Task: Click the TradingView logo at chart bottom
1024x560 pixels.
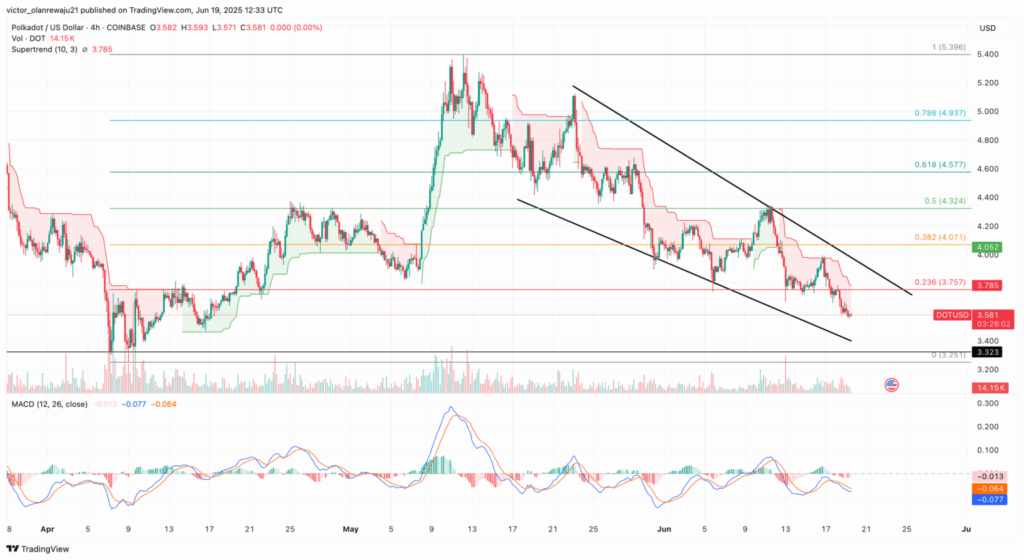Action: [38, 549]
